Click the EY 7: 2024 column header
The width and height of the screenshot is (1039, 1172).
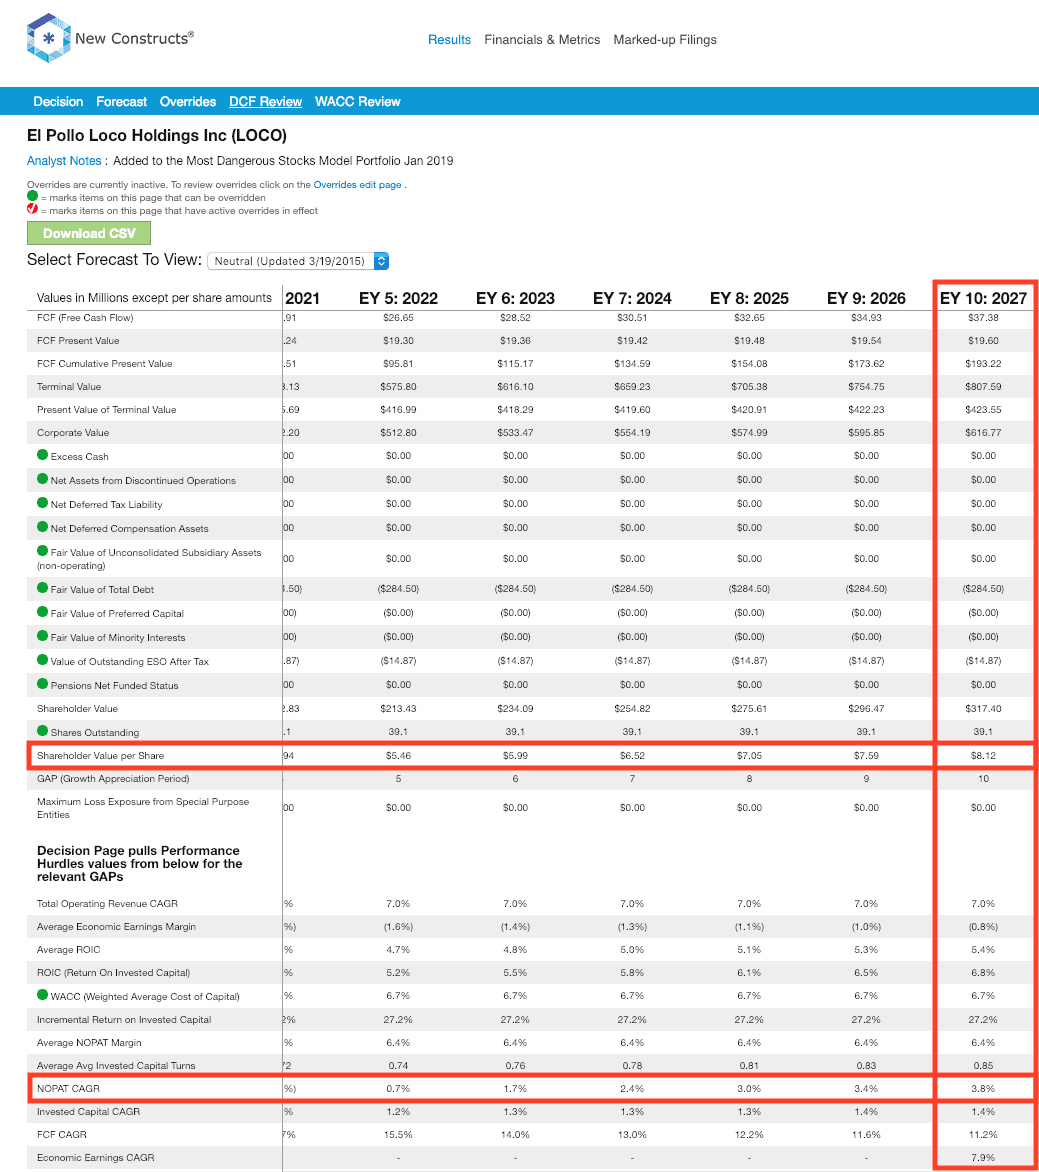632,298
